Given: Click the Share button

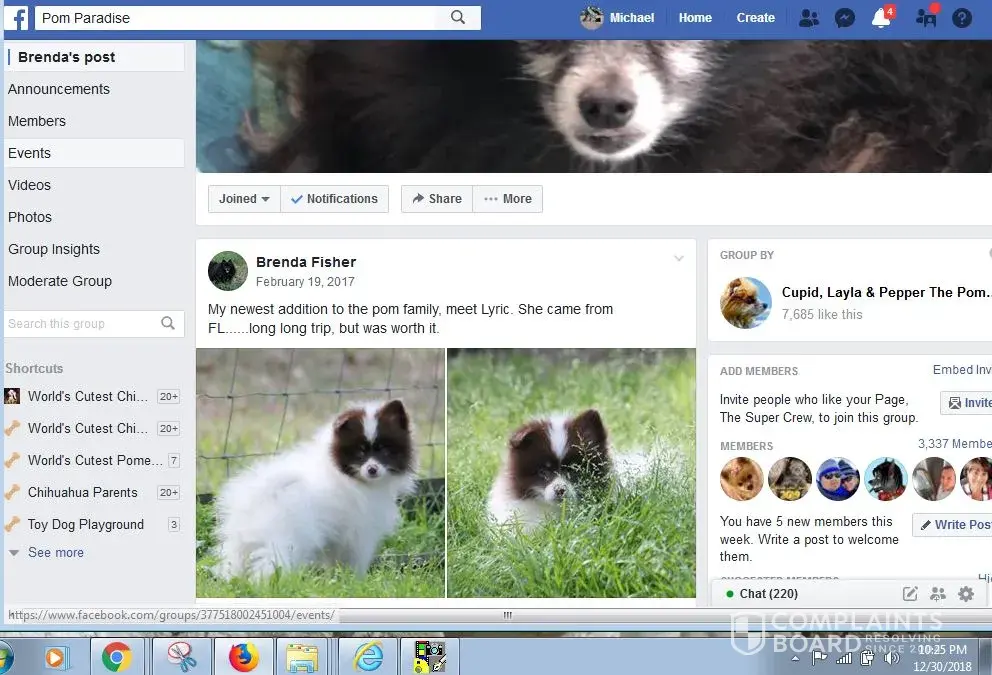Looking at the screenshot, I should tap(437, 199).
